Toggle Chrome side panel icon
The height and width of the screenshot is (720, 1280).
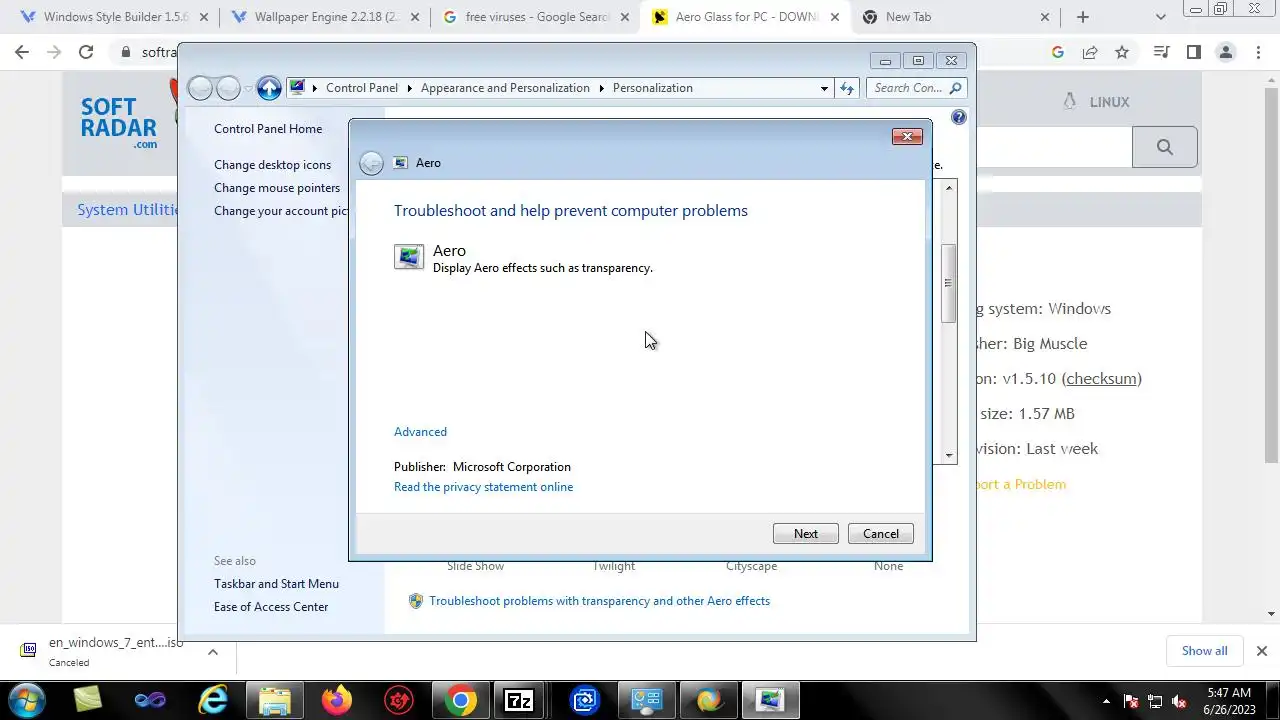[x=1193, y=52]
